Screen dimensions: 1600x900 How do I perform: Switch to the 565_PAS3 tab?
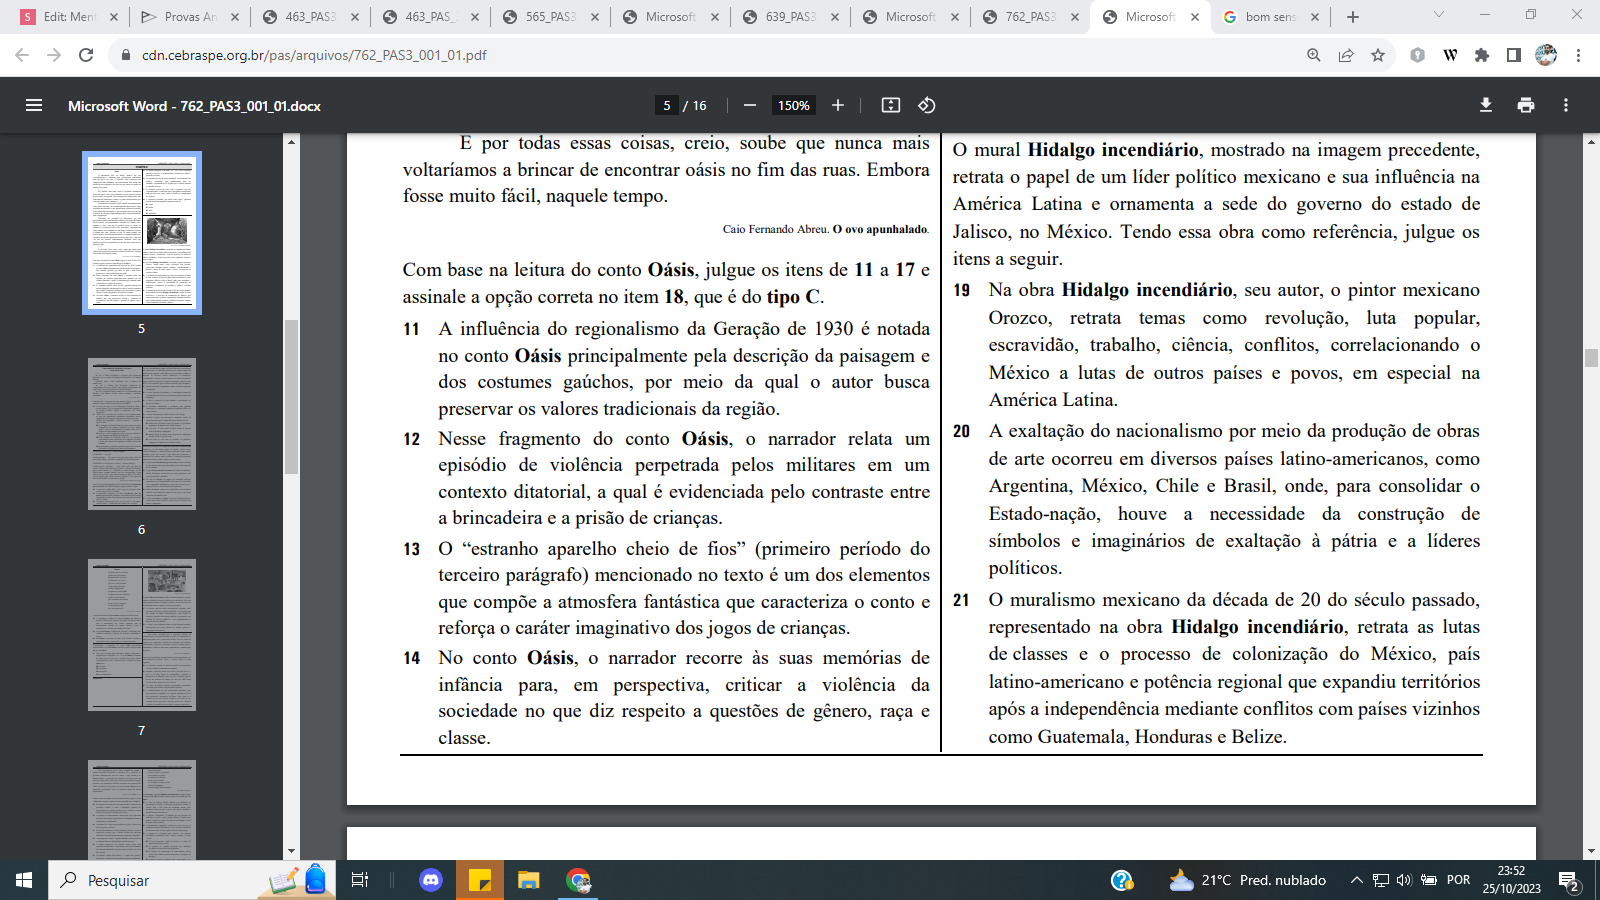[550, 17]
